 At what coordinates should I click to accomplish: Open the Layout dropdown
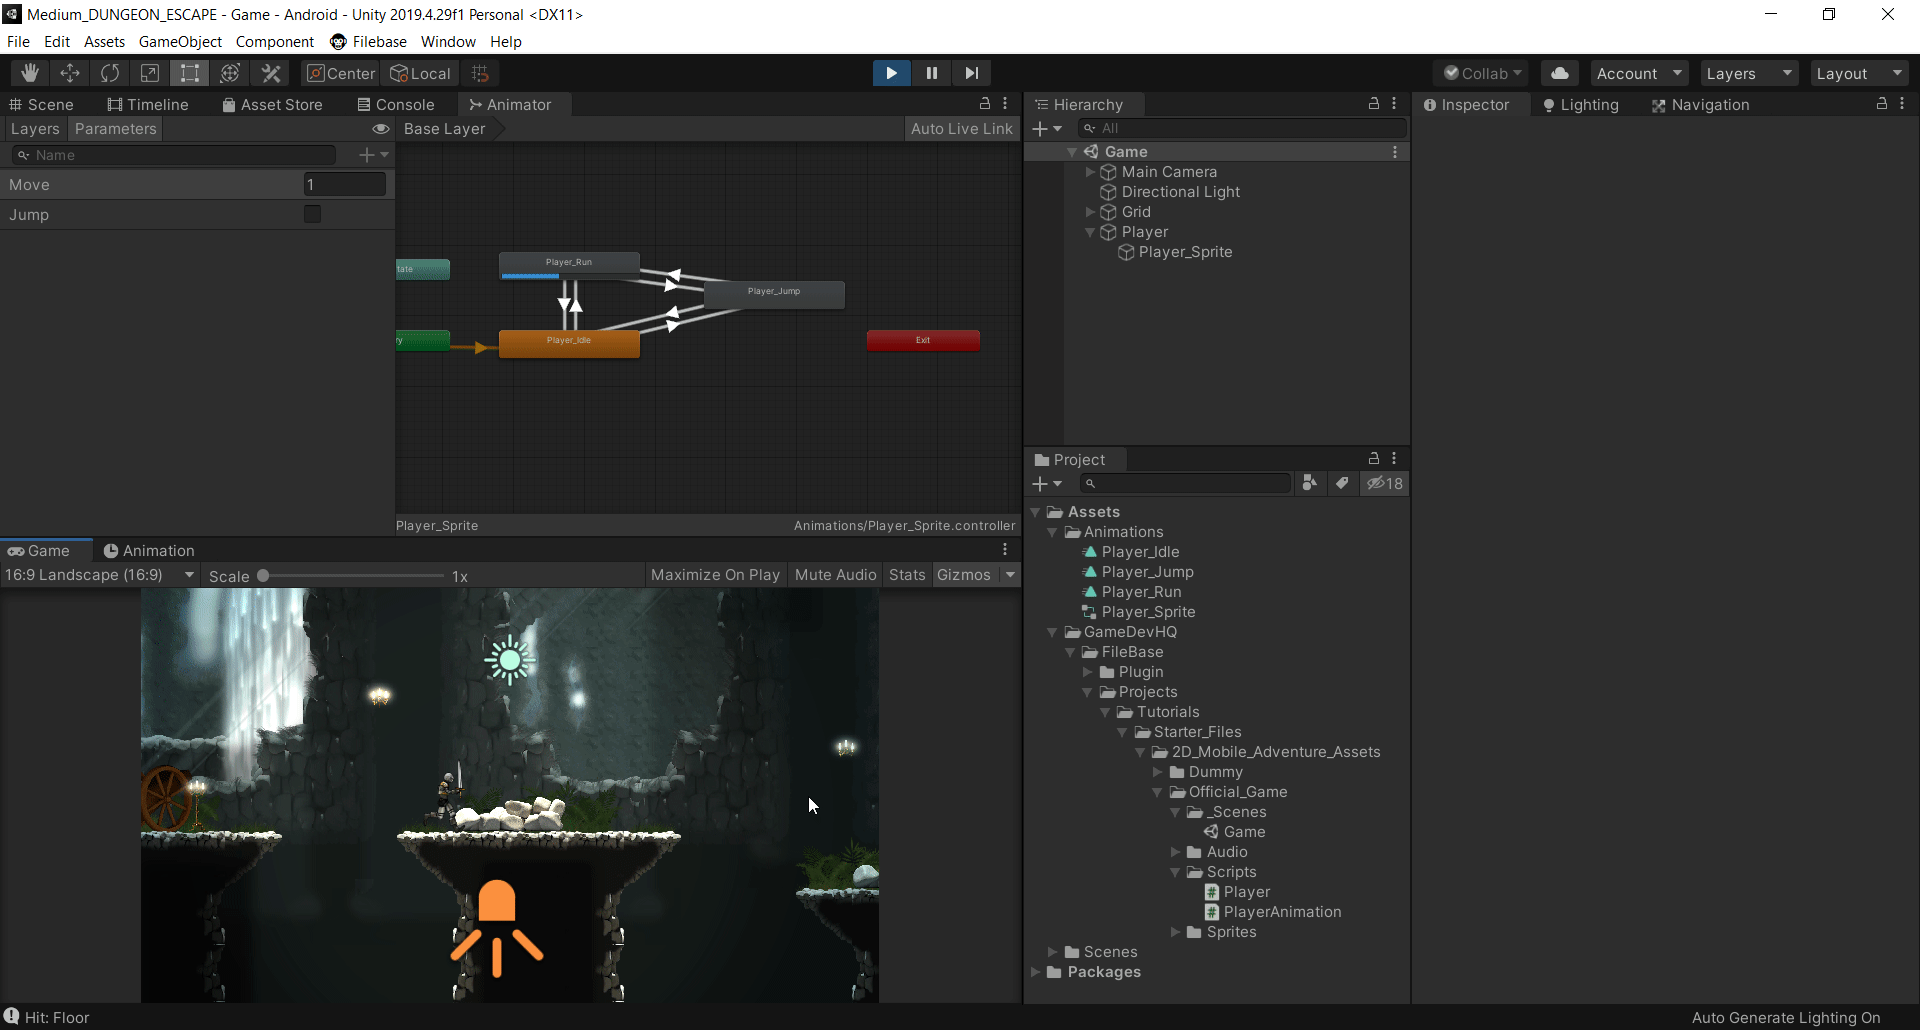point(1858,72)
